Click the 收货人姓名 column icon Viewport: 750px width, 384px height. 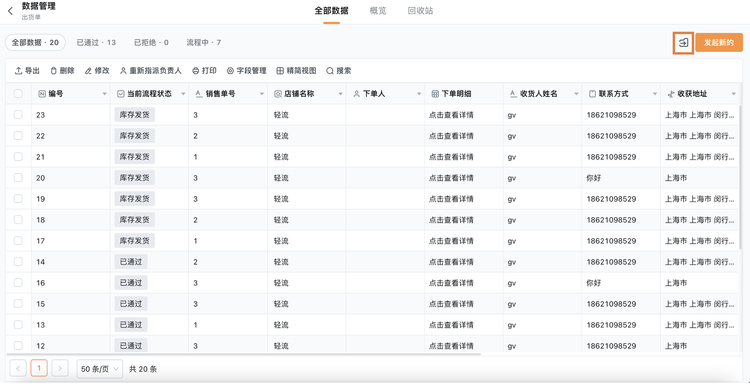[x=514, y=94]
